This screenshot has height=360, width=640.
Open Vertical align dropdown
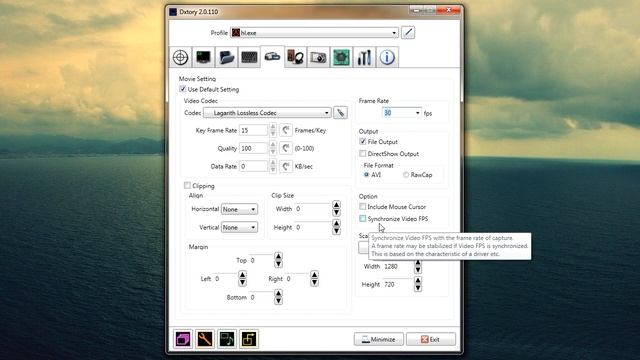tap(239, 227)
